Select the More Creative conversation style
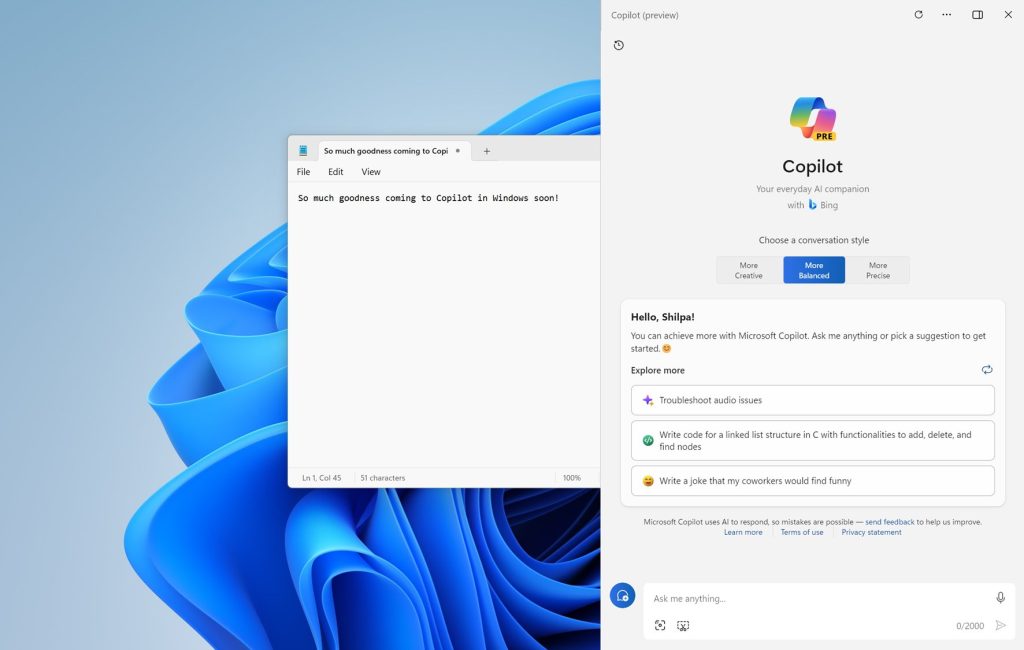This screenshot has width=1024, height=650. [x=748, y=269]
